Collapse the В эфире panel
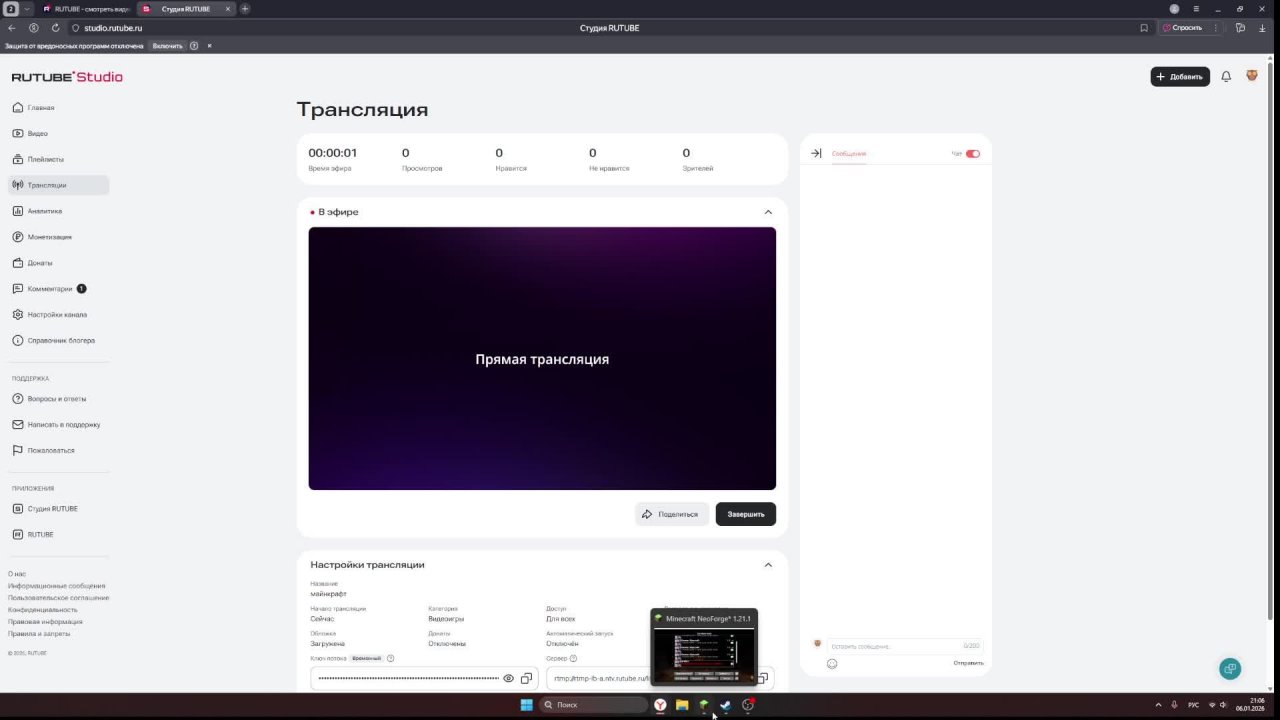The width and height of the screenshot is (1280, 720). (768, 212)
